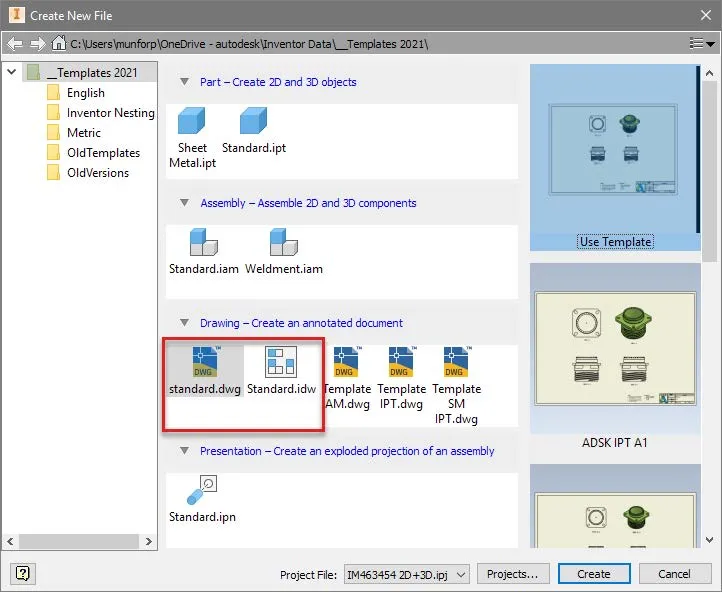Screen dimensions: 722x592
Task: Go forward with the right arrow icon
Action: click(37, 44)
